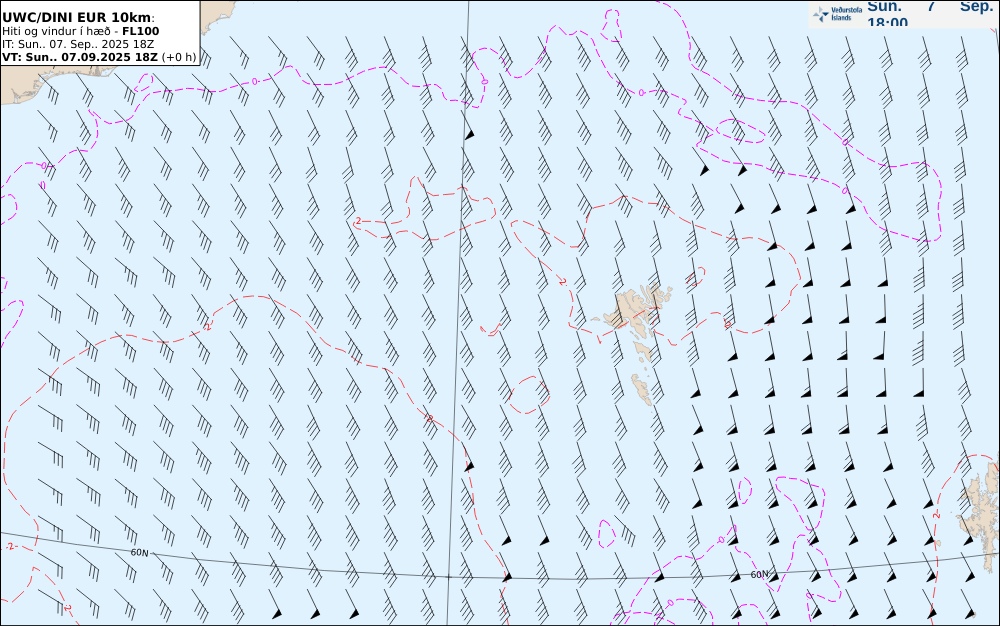
Task: Click the southernmost Faroe island, Suðuroy
Action: (x=642, y=389)
